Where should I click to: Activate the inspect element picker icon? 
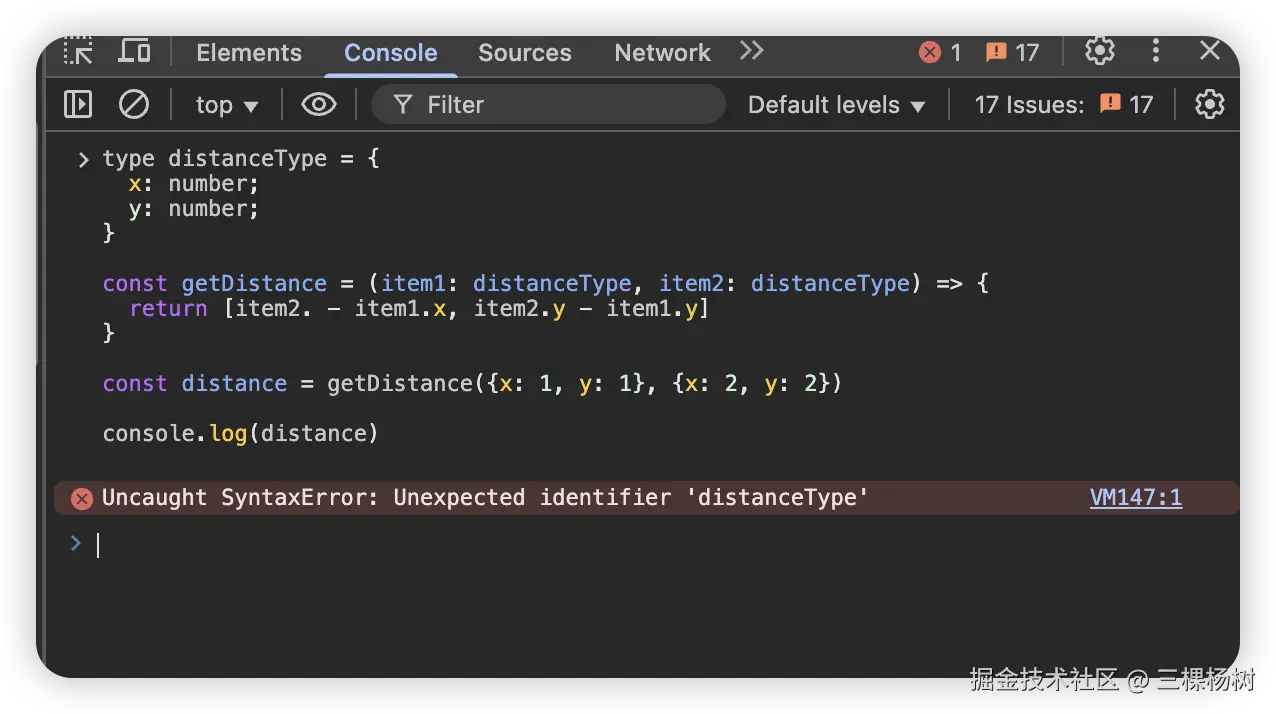click(x=78, y=52)
